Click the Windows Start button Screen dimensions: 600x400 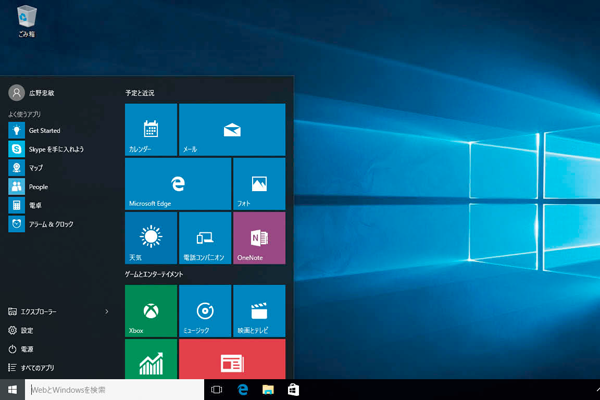pyautogui.click(x=12, y=390)
